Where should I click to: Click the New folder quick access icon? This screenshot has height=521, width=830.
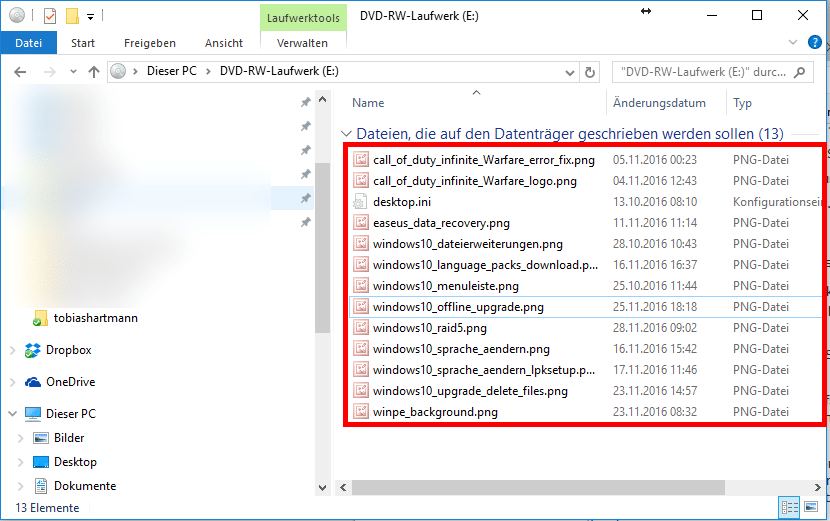[72, 16]
